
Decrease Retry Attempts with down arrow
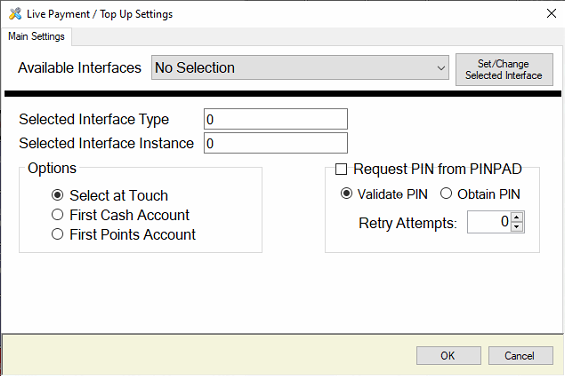(517, 227)
